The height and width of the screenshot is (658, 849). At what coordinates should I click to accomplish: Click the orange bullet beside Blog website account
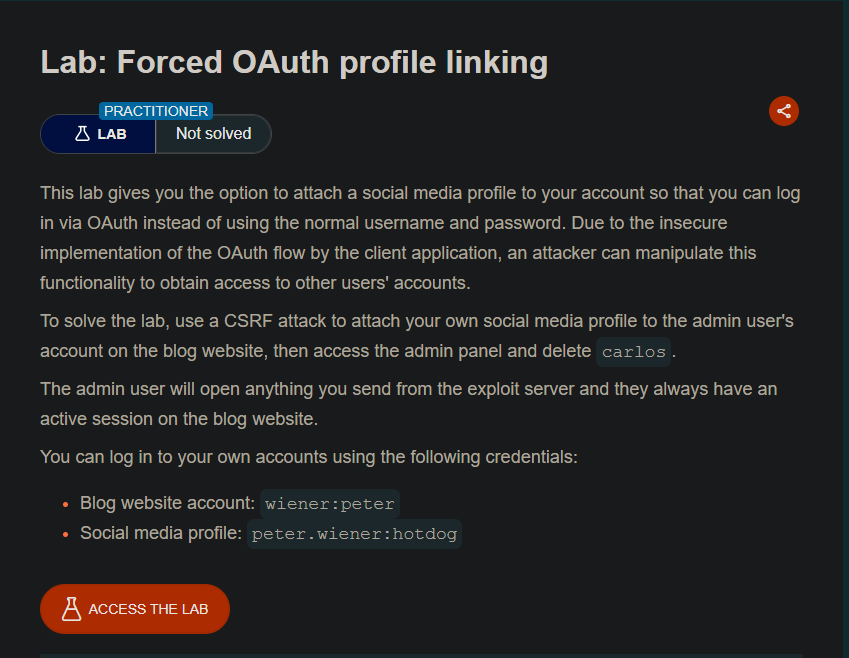[66, 504]
